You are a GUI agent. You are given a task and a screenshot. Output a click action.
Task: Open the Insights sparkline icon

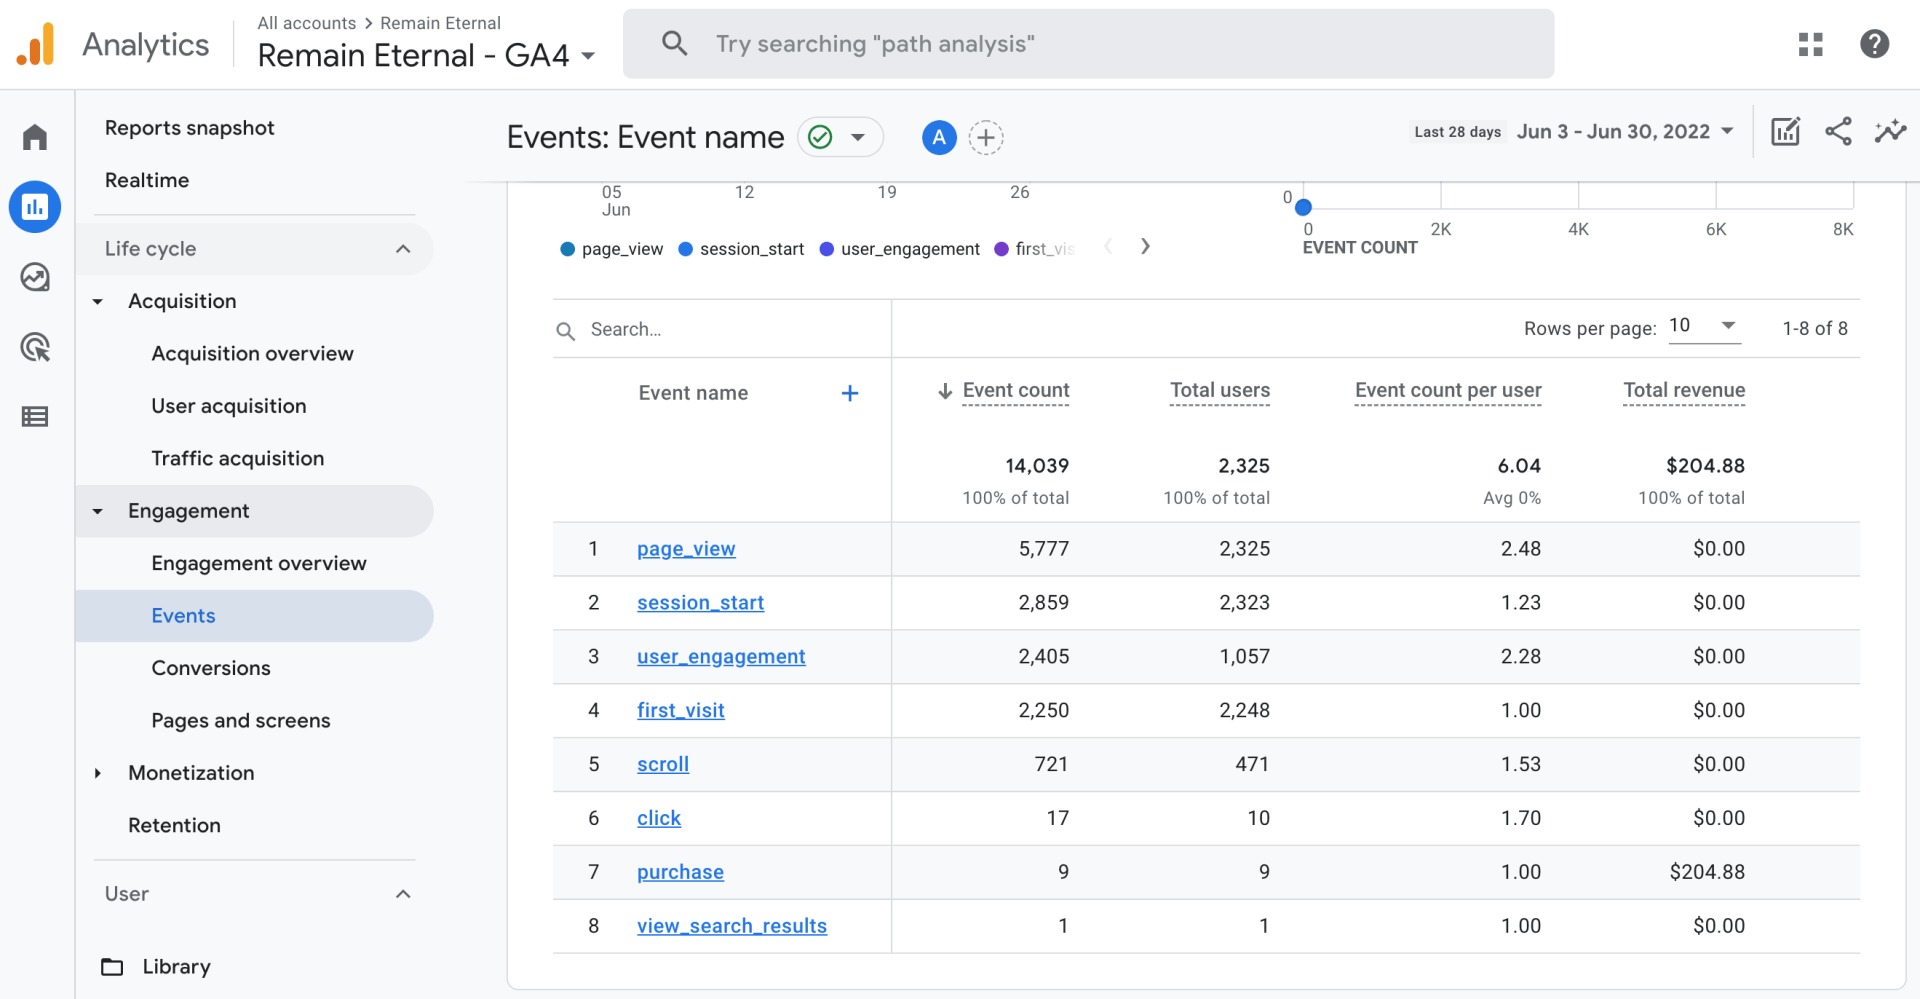(x=1890, y=132)
